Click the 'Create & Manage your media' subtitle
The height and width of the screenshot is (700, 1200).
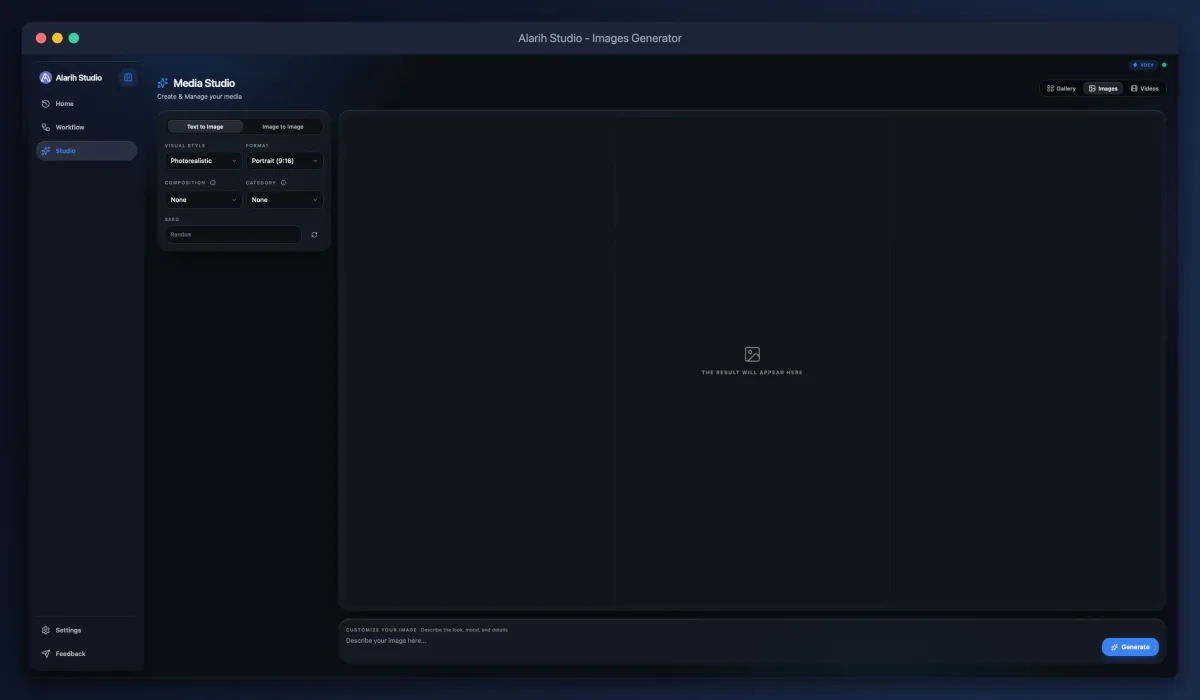tap(199, 97)
